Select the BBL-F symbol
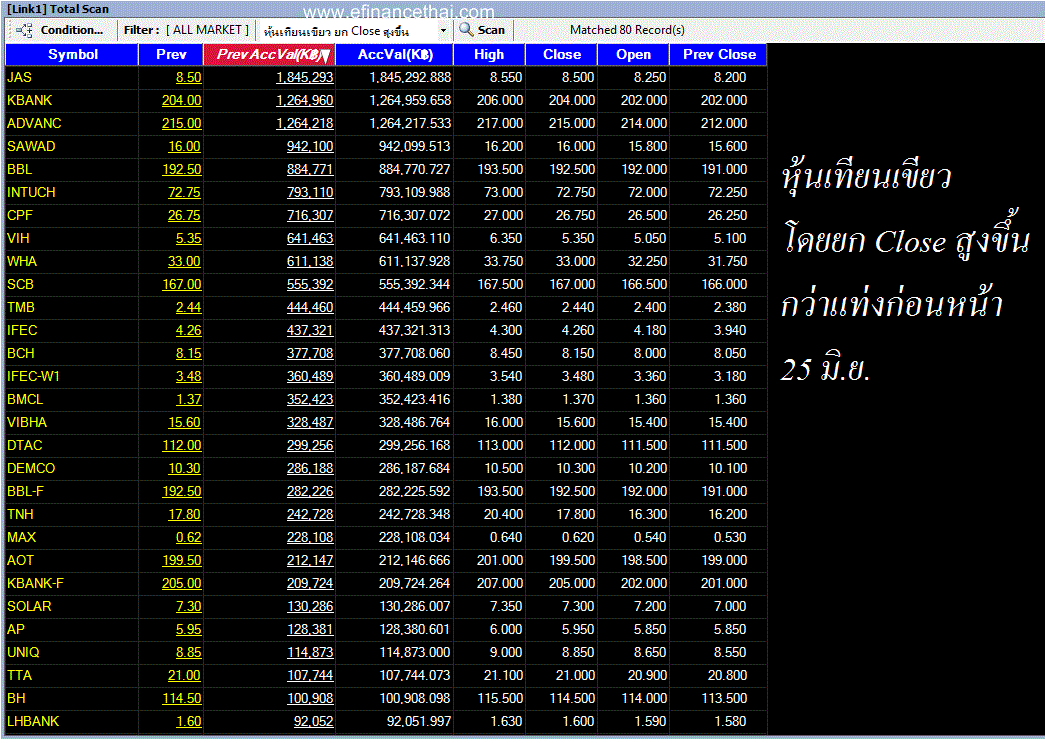Screen dimensions: 1045x743 (25, 491)
